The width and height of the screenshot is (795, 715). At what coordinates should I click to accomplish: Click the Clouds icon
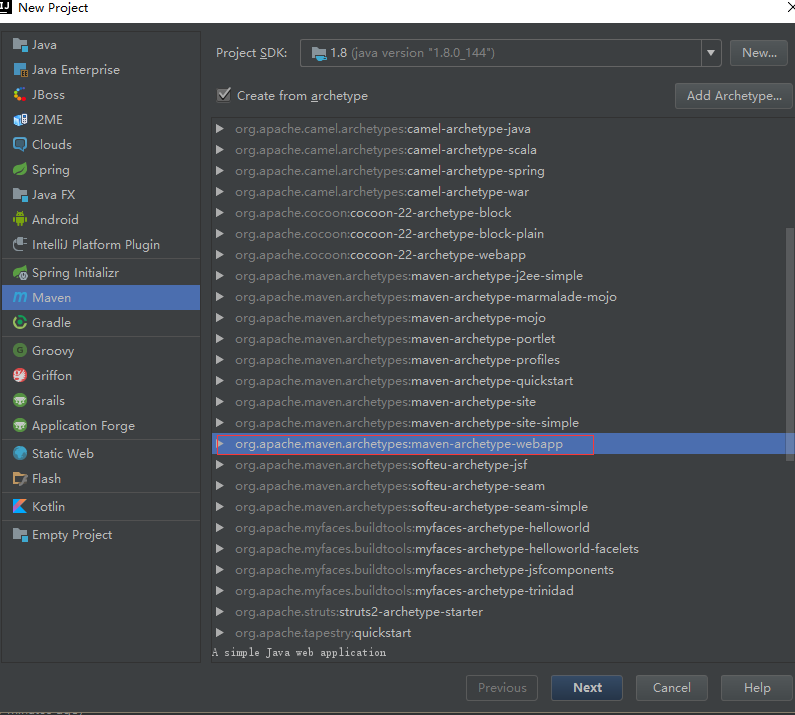coord(20,145)
